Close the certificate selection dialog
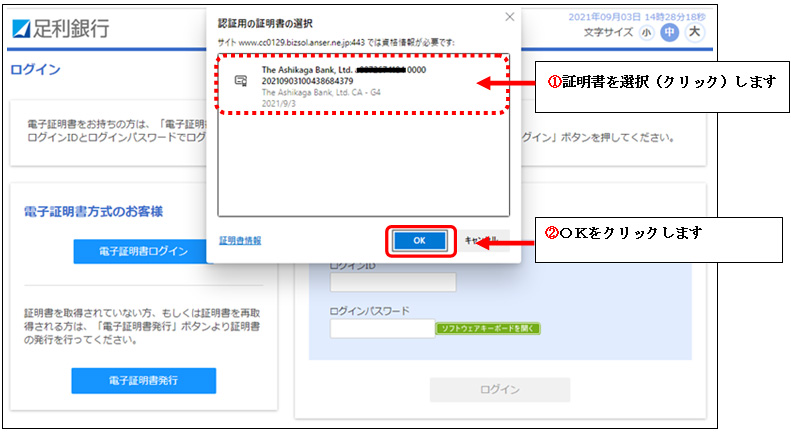 pyautogui.click(x=510, y=17)
